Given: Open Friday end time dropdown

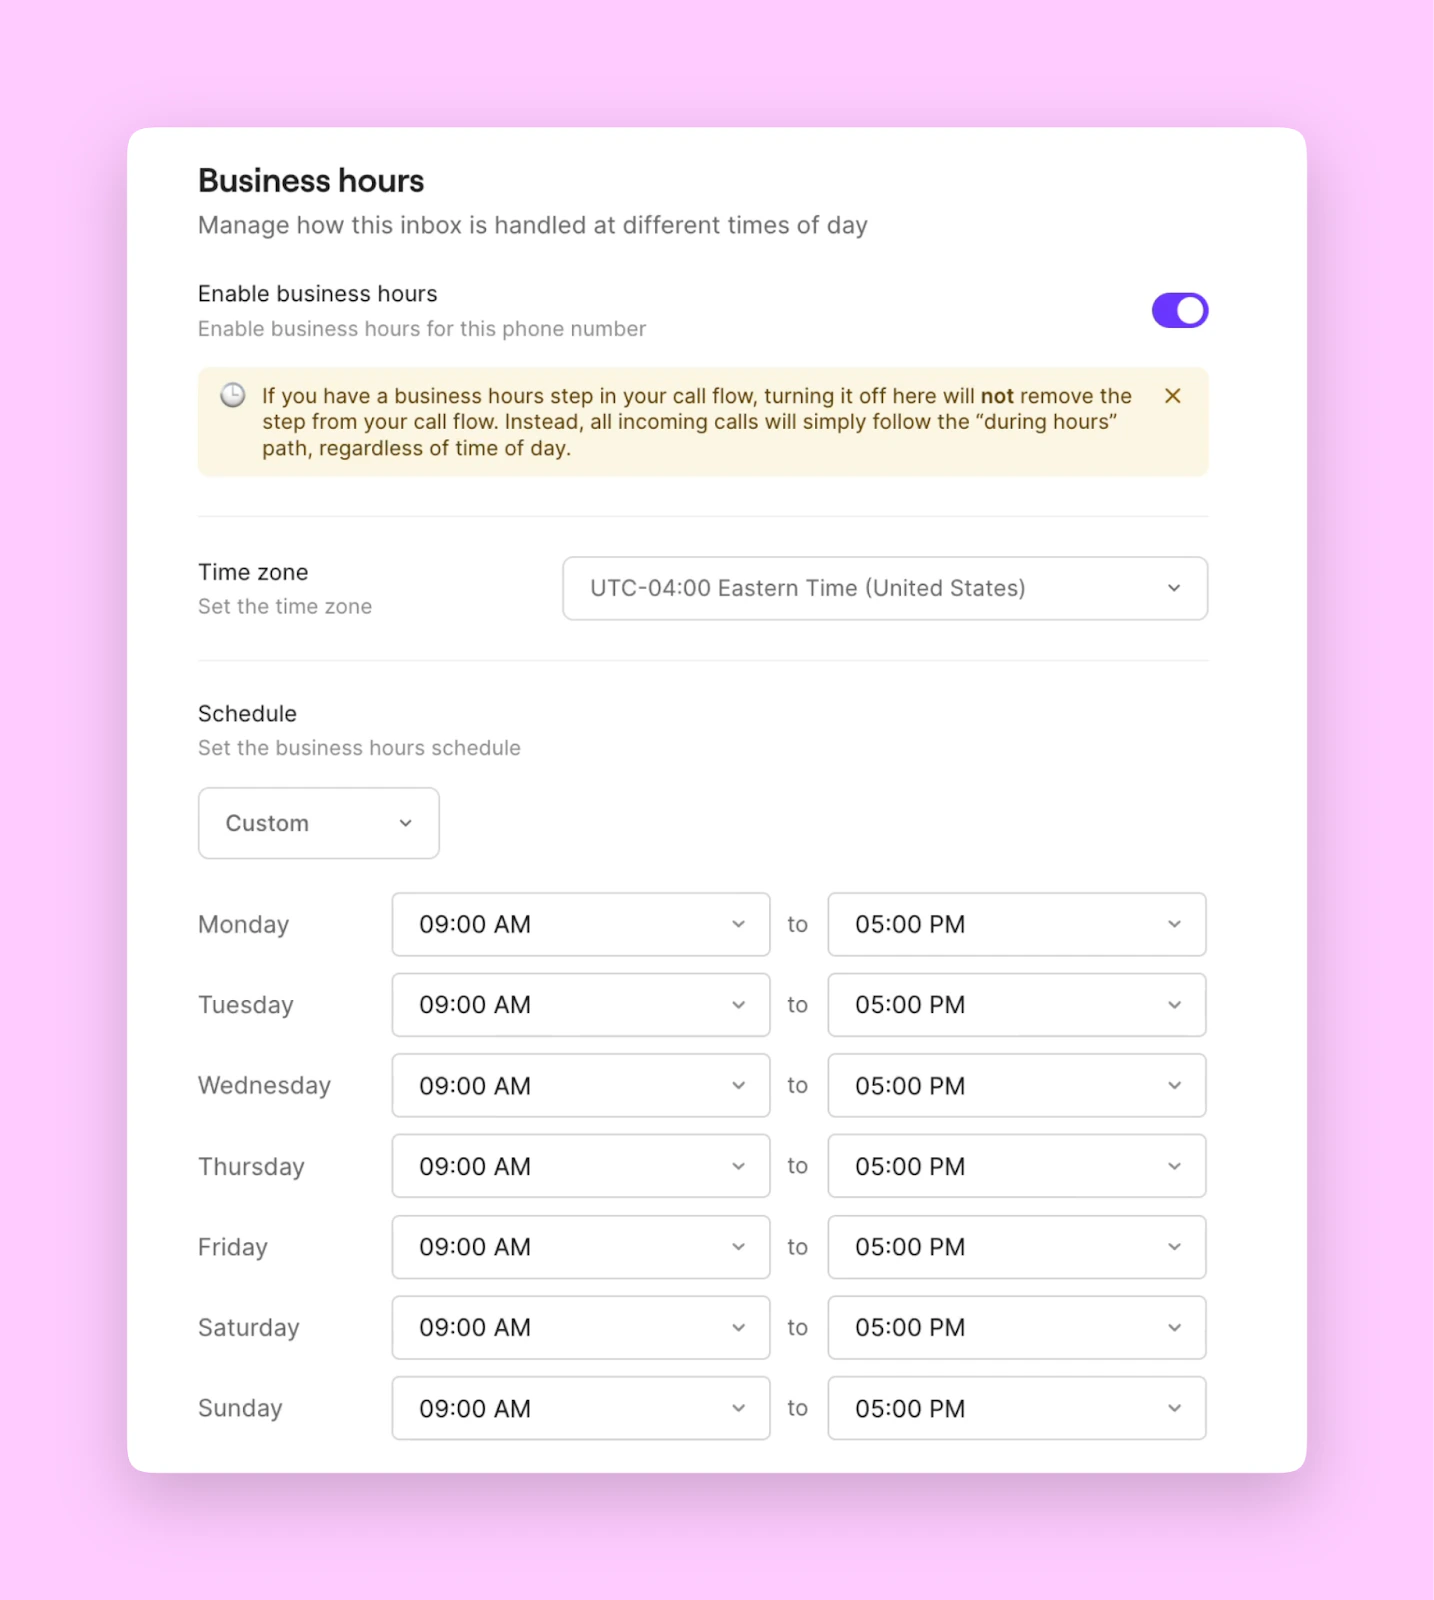Looking at the screenshot, I should (1017, 1247).
